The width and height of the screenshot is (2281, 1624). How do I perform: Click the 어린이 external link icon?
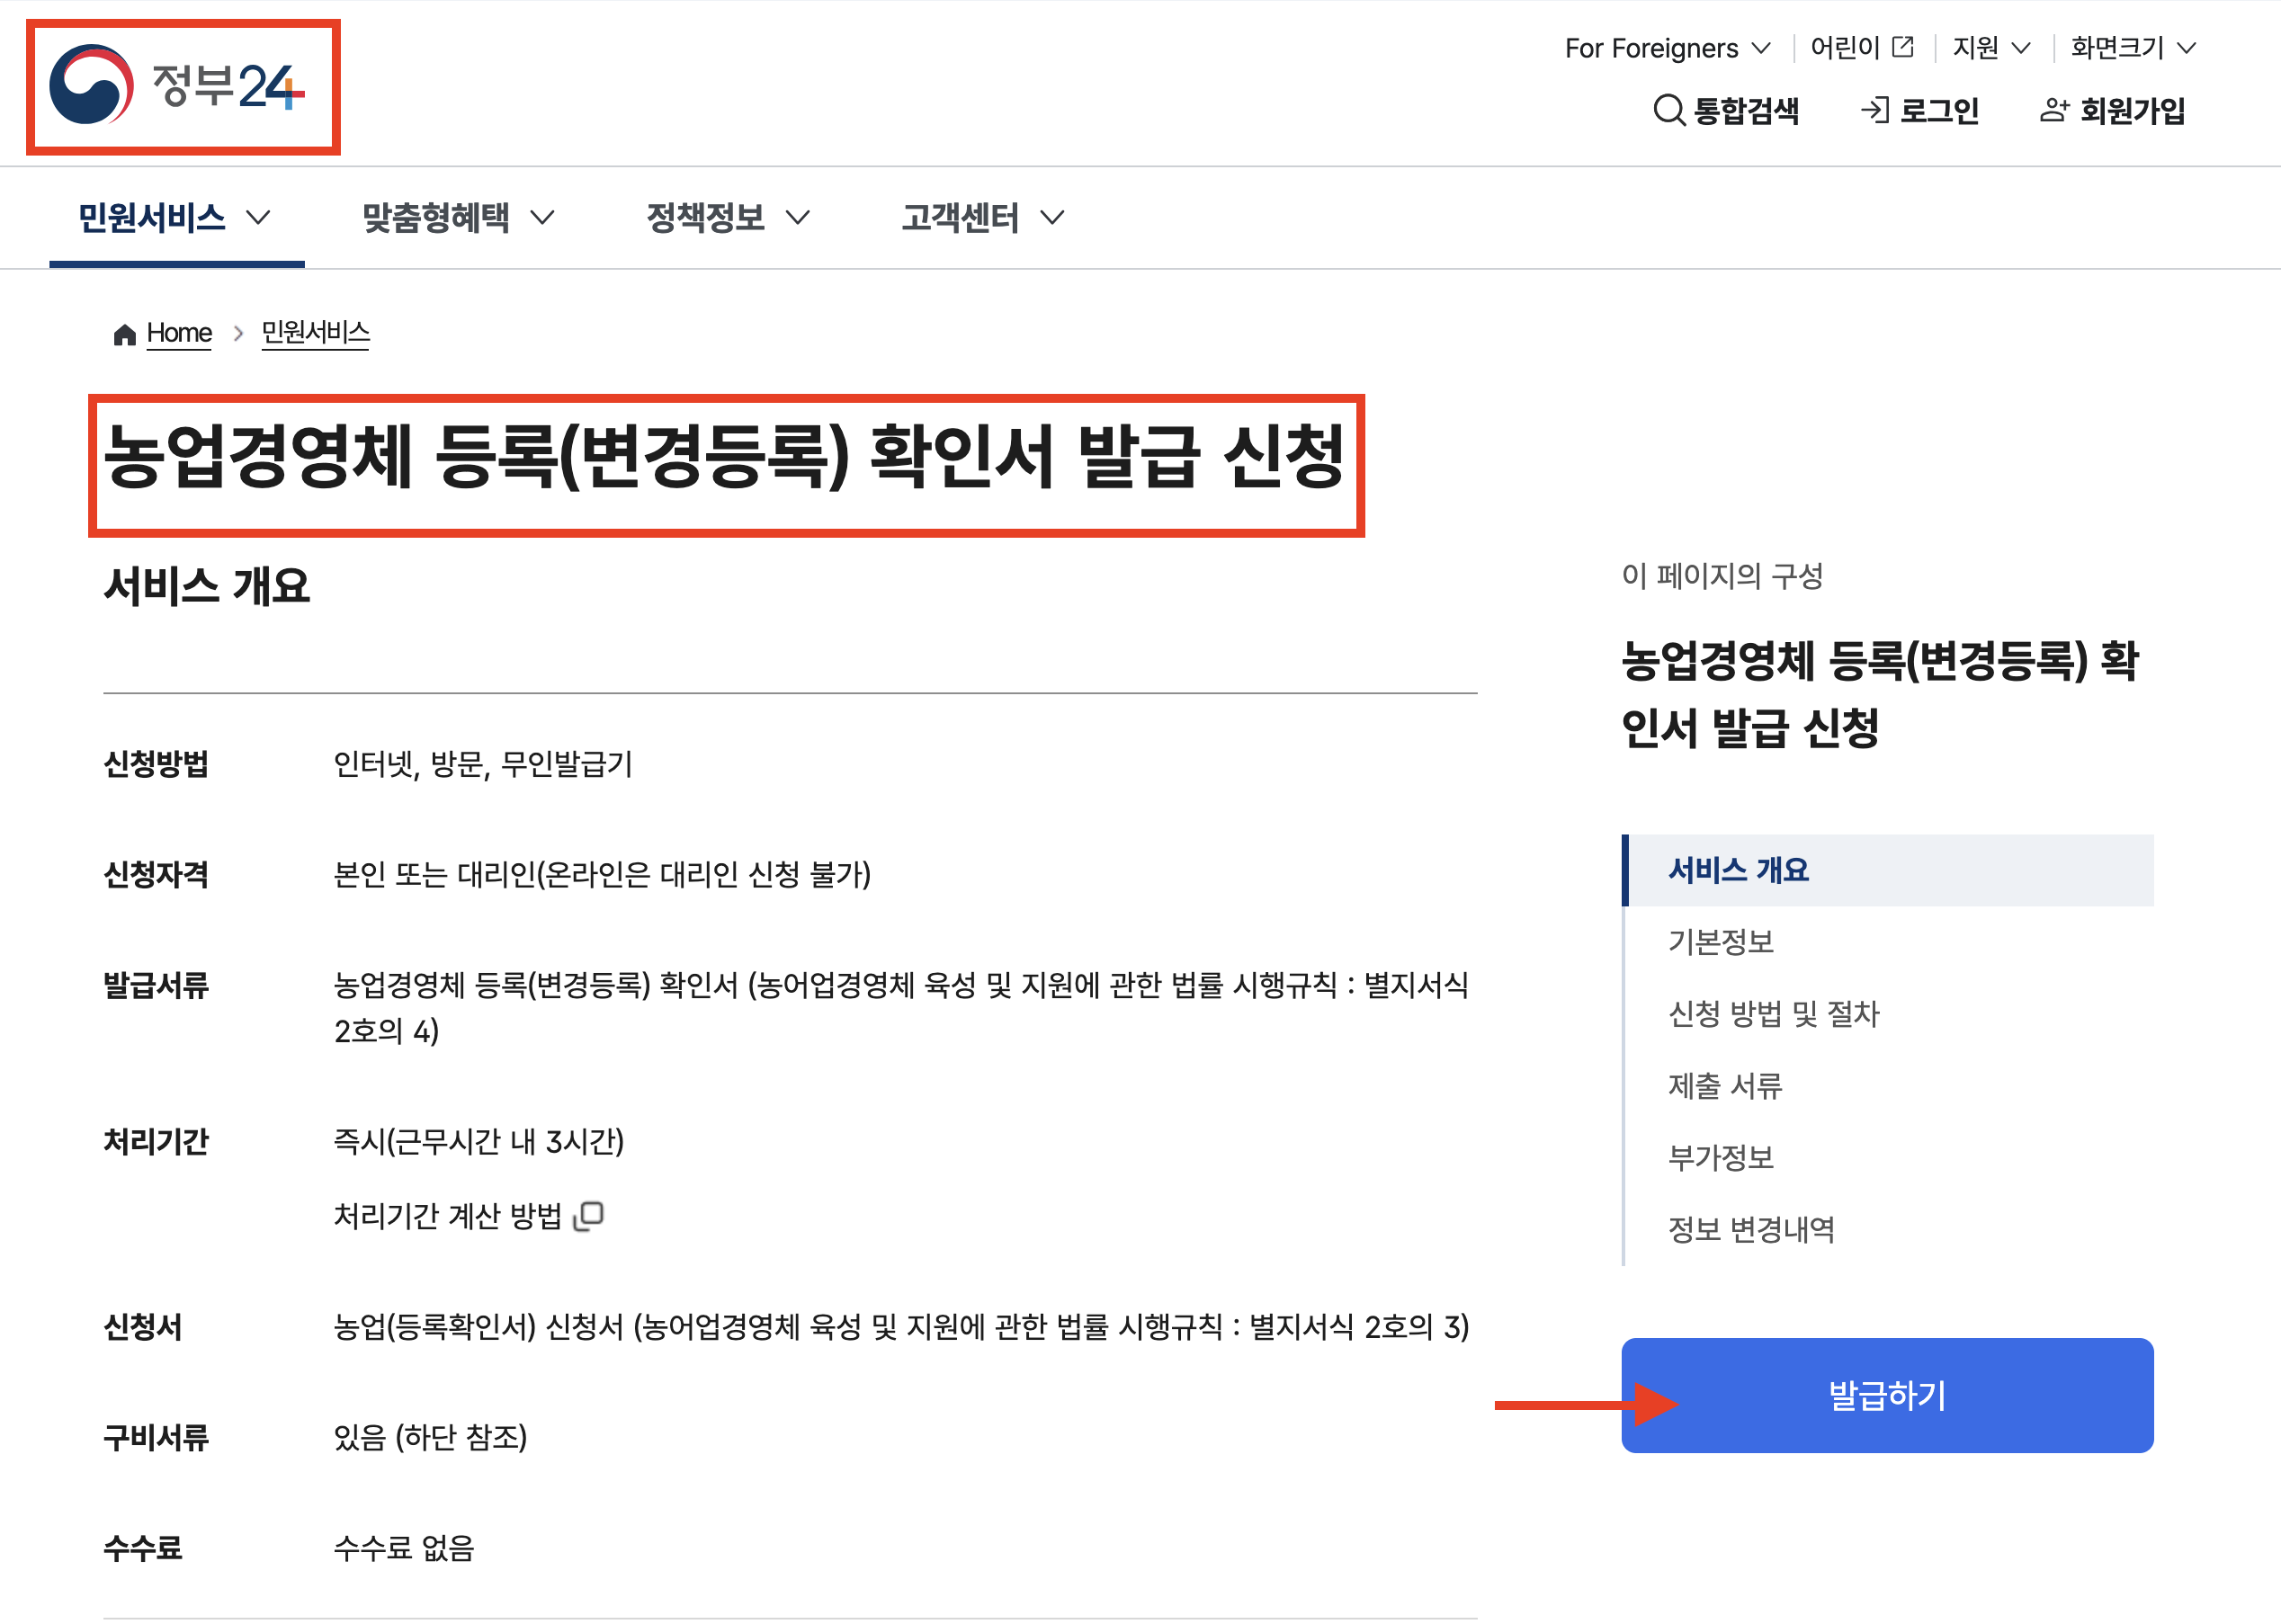click(x=1903, y=47)
